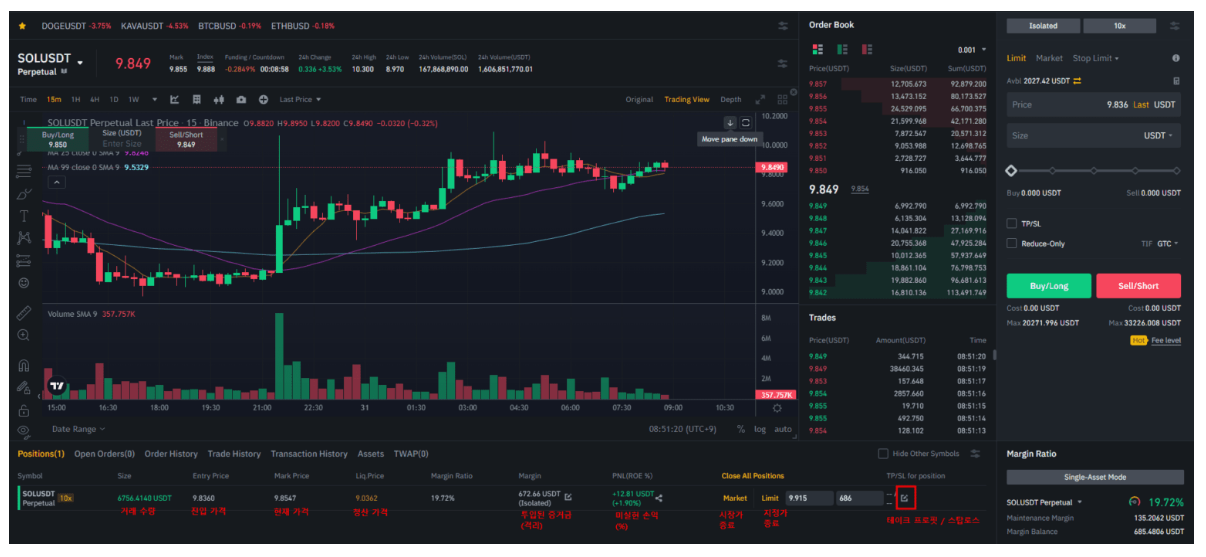This screenshot has height=557, width=1206.
Task: Click the red Sell/Short button
Action: 1138,286
